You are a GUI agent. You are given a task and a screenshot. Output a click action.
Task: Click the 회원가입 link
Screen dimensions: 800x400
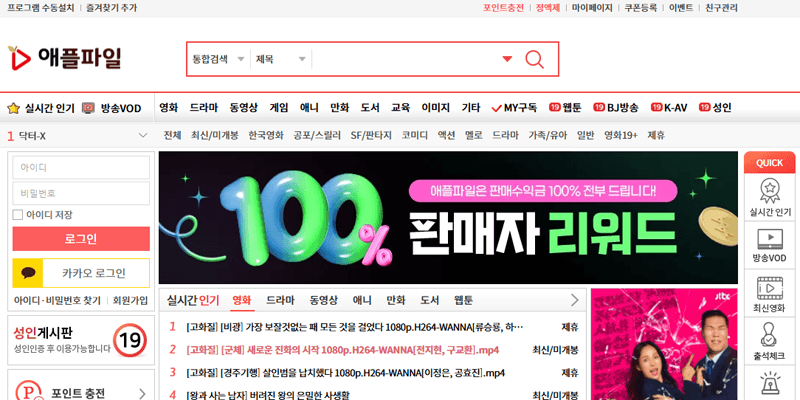[131, 301]
